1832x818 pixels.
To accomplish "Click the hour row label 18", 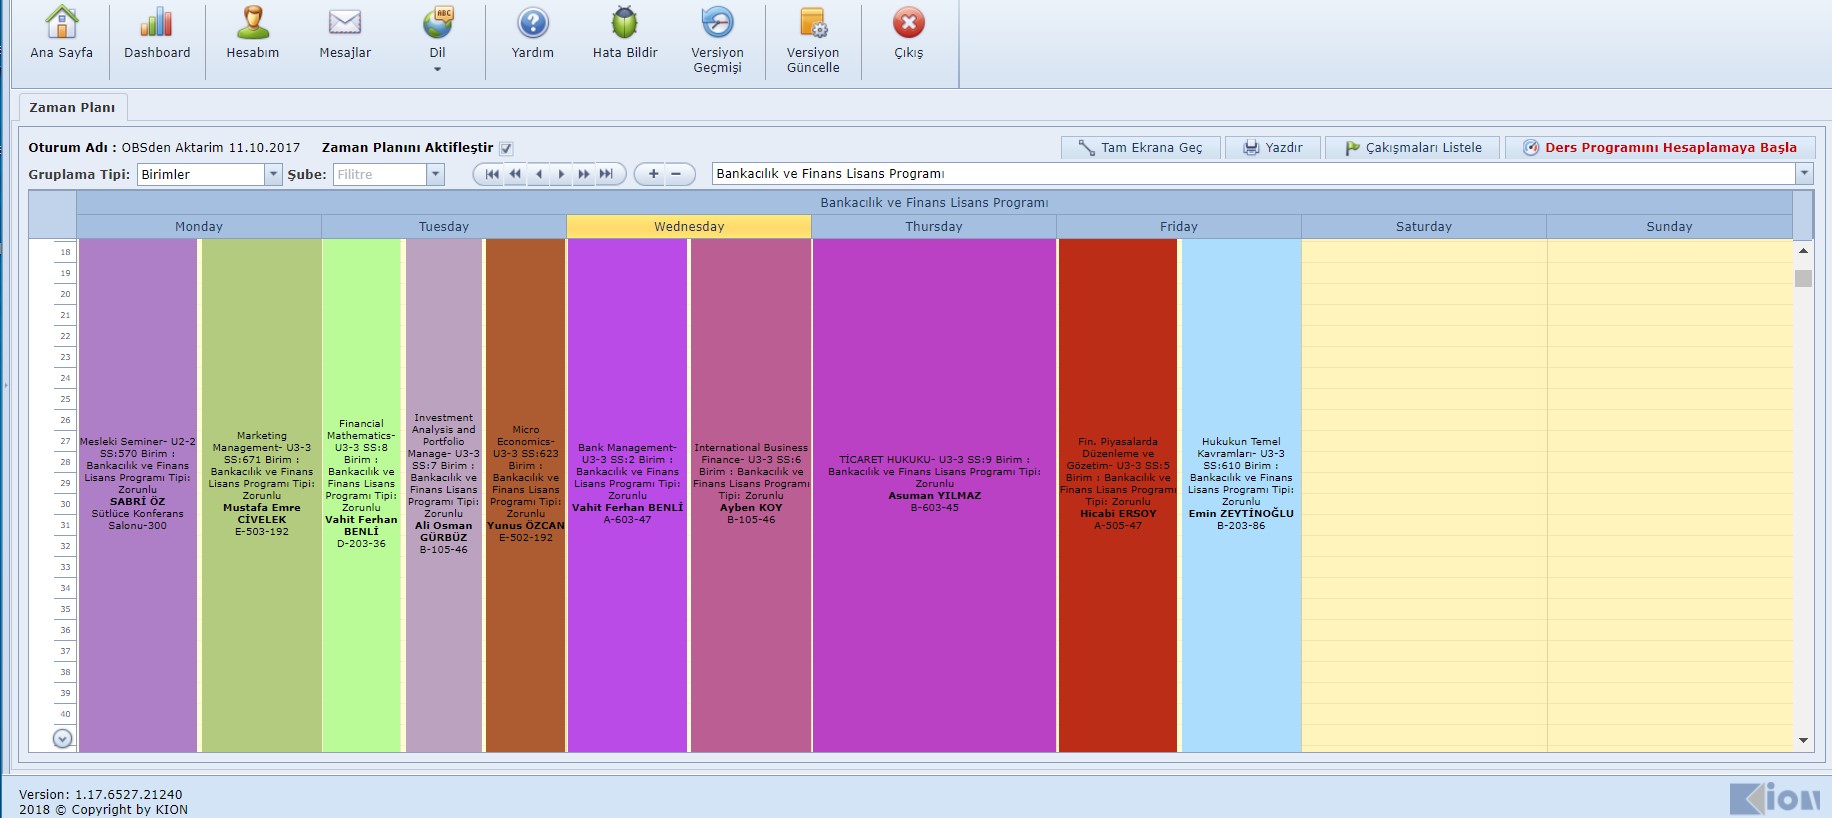I will coord(65,252).
